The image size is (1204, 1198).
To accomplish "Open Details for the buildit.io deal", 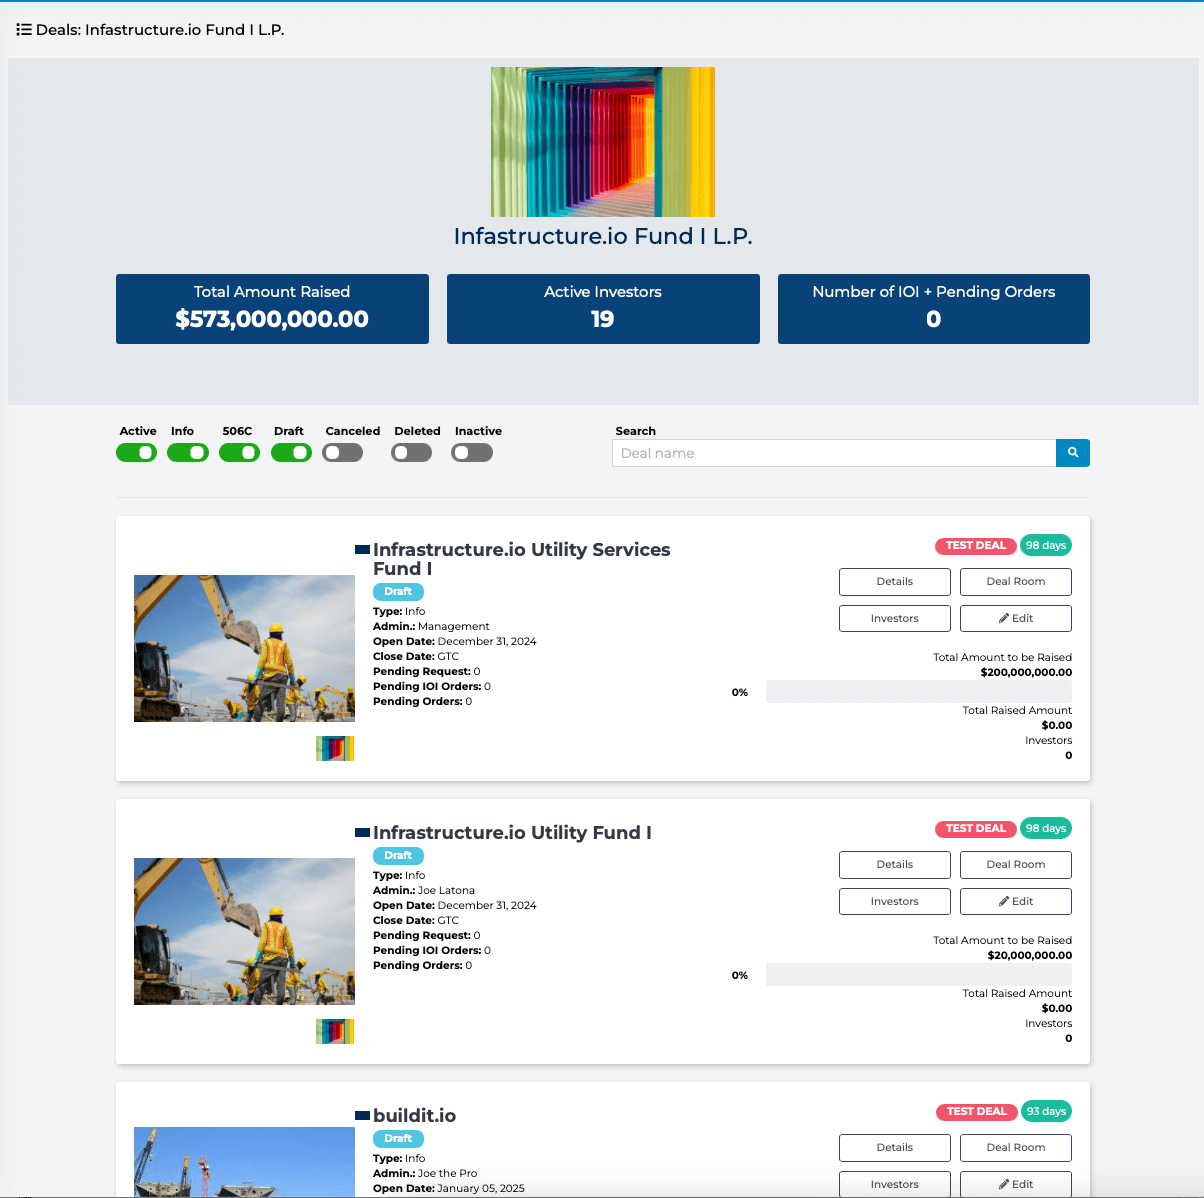I will (x=894, y=1147).
